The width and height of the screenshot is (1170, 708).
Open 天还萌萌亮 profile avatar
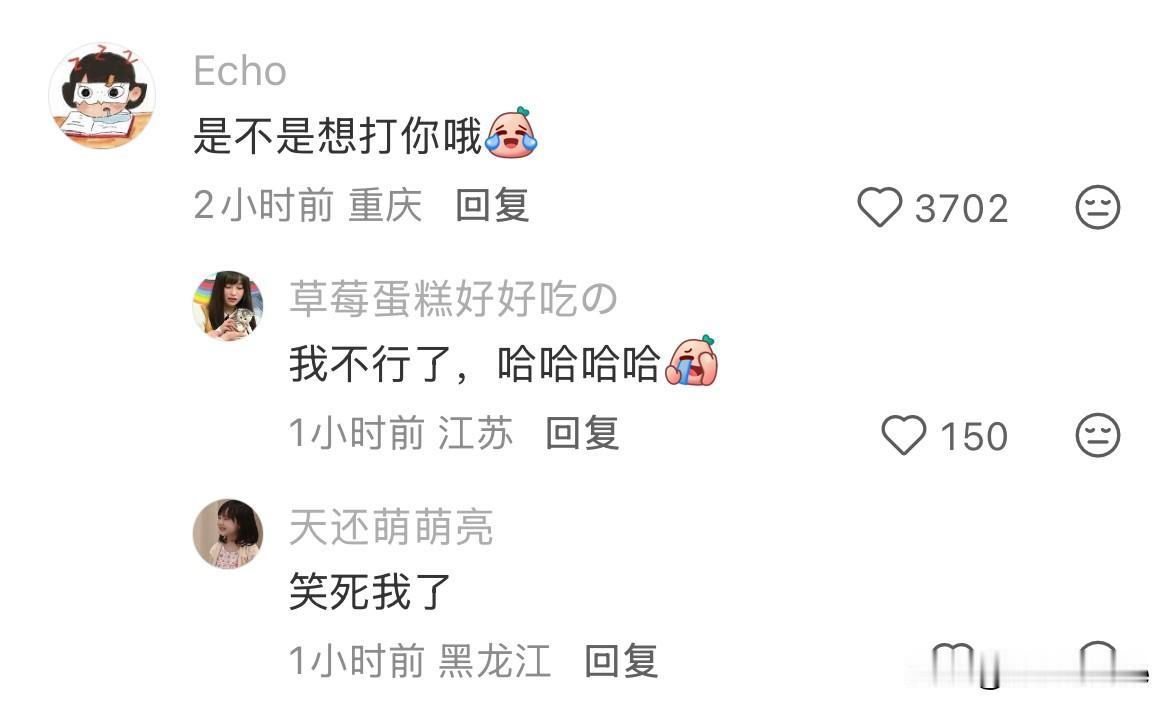228,534
